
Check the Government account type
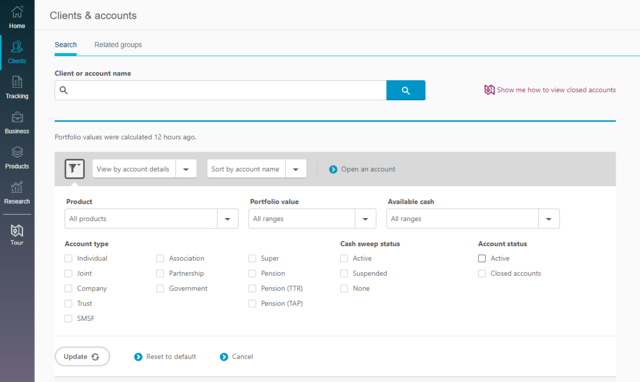pos(160,289)
